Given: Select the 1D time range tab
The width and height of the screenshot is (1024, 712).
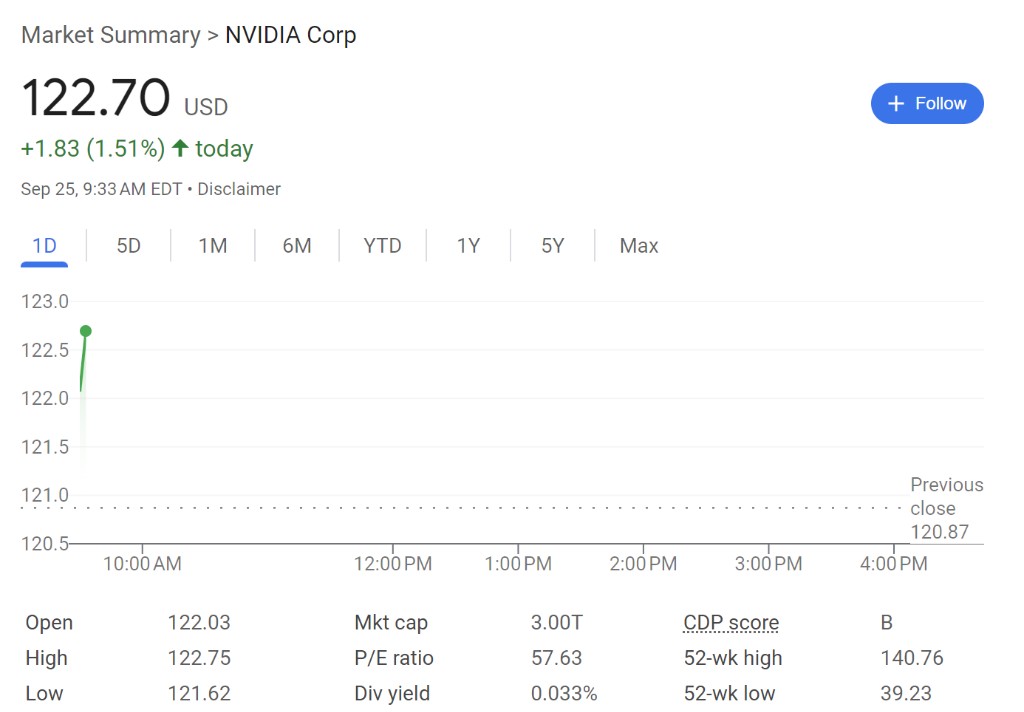Looking at the screenshot, I should click(44, 246).
